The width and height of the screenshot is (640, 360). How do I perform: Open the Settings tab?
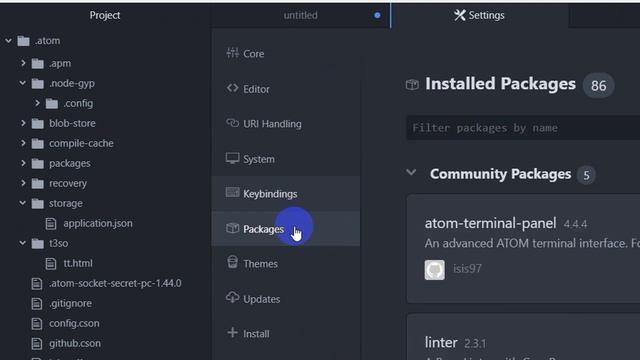coord(480,16)
